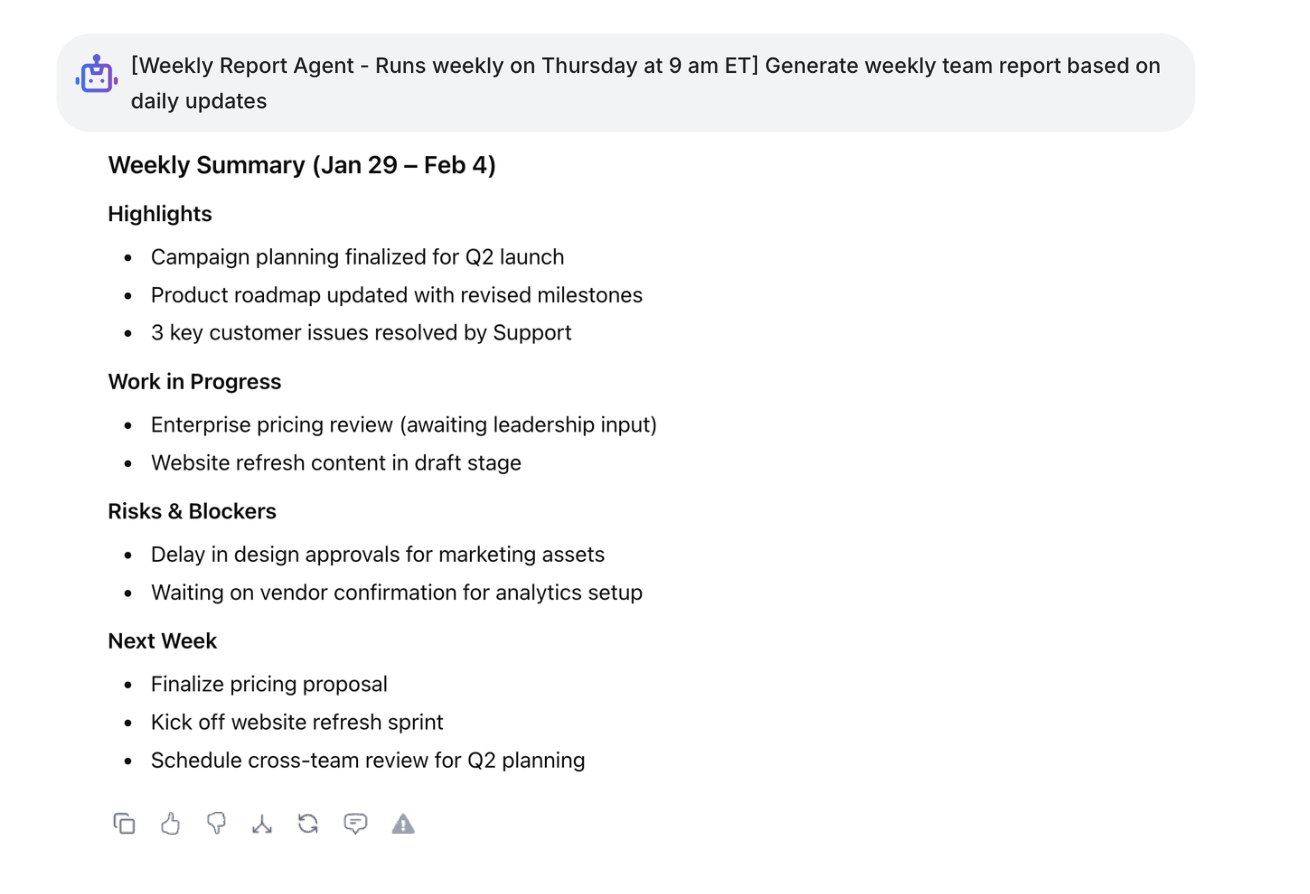Image resolution: width=1310 pixels, height=894 pixels.
Task: Copy the weekly summary response
Action: point(124,824)
